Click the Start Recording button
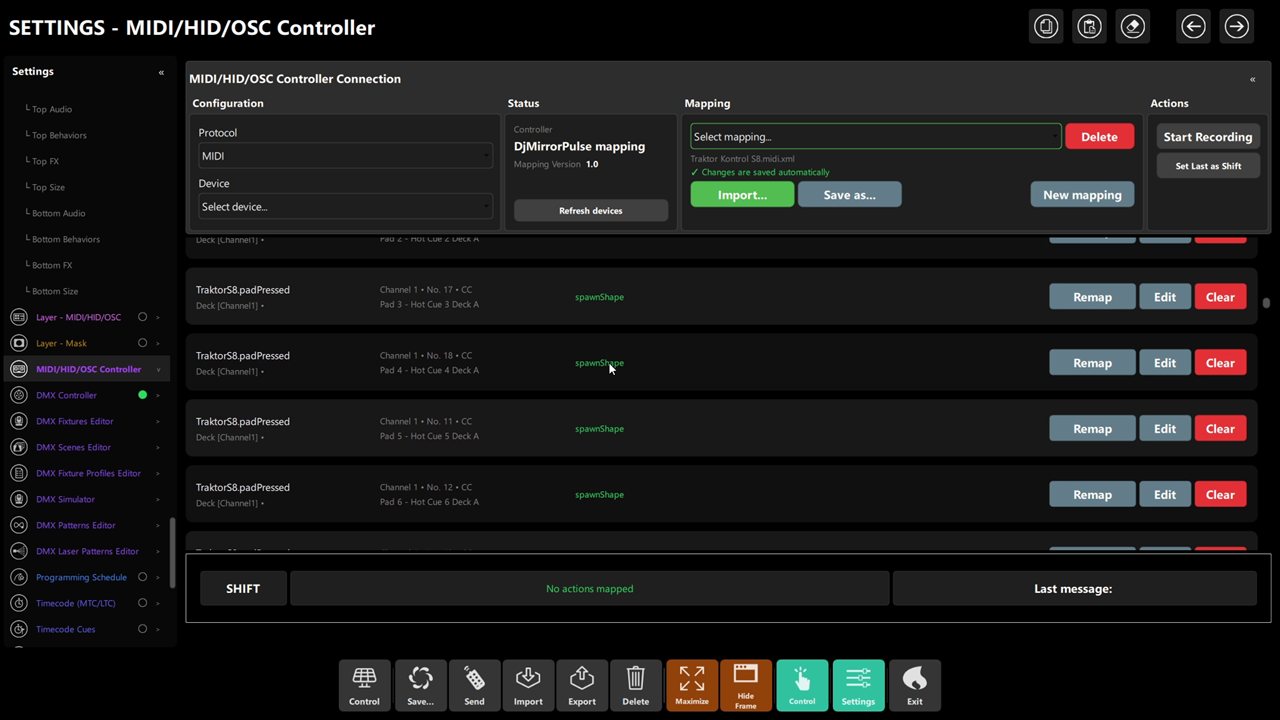 [1208, 137]
